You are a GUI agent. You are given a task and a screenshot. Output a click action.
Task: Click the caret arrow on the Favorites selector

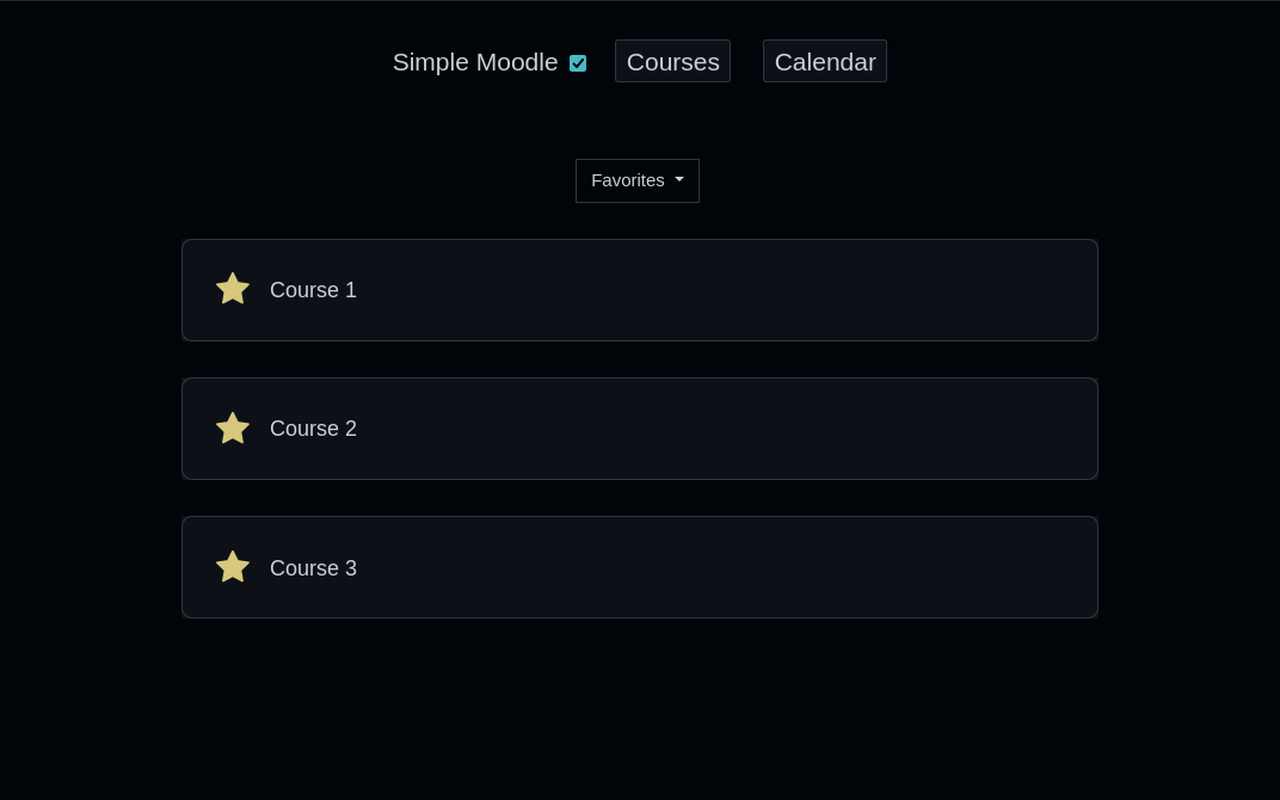point(680,181)
